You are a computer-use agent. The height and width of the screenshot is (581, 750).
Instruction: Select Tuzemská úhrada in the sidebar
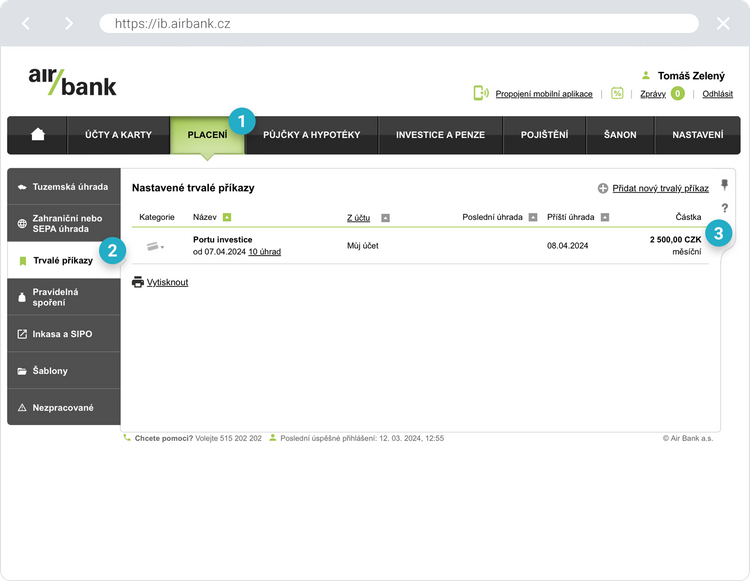click(69, 187)
